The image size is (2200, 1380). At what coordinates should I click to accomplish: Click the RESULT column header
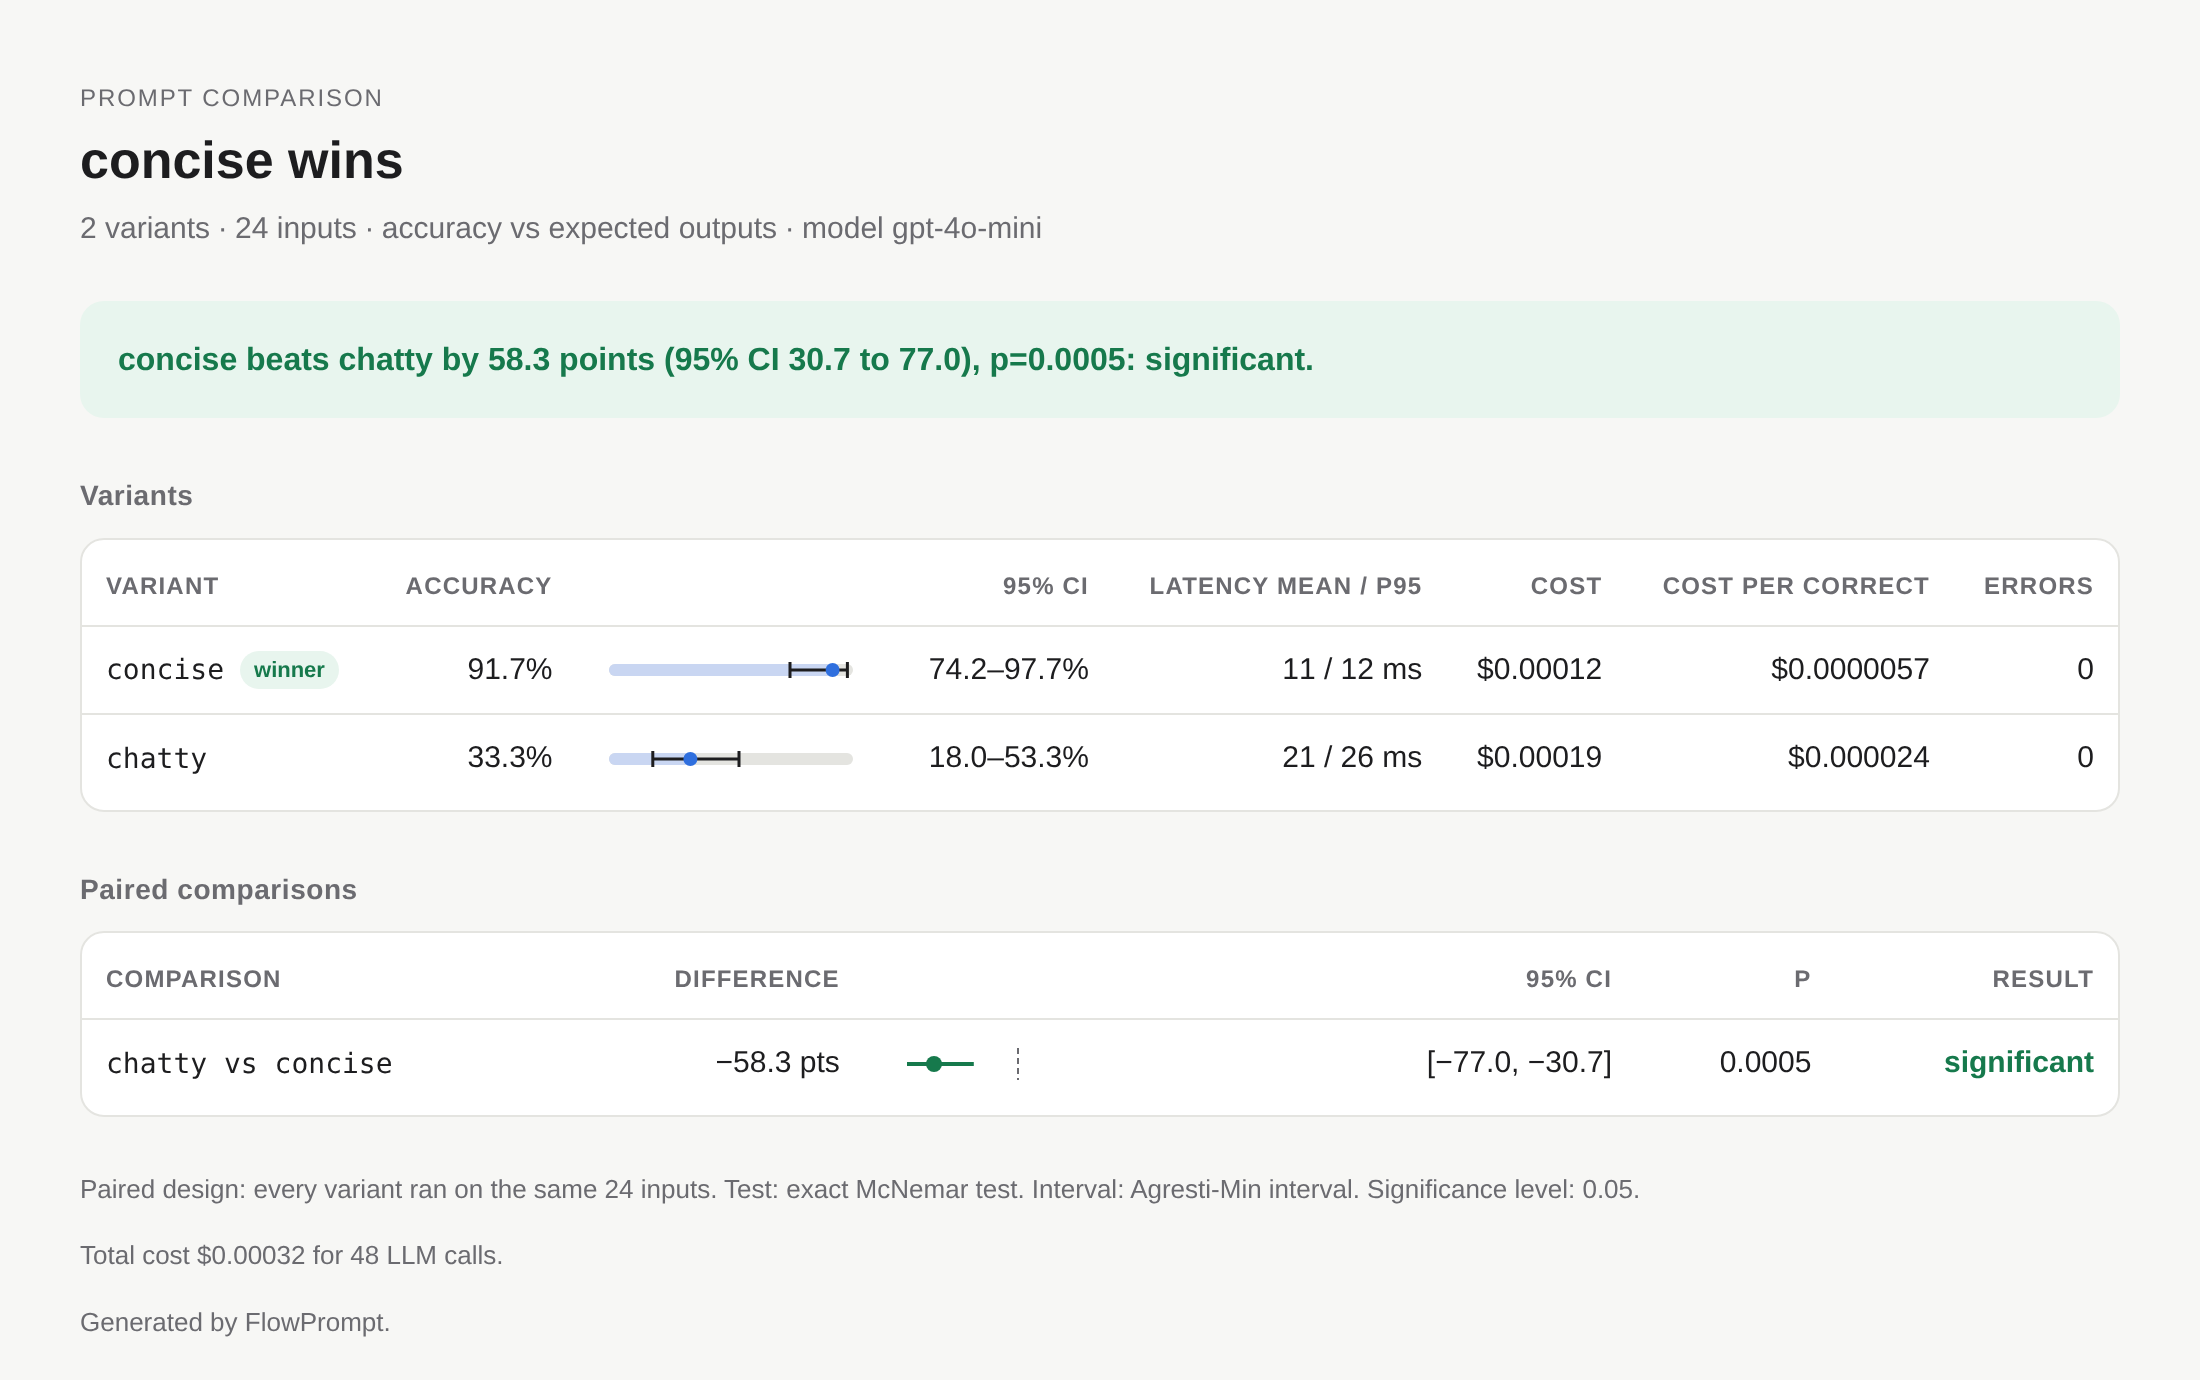click(2042, 979)
